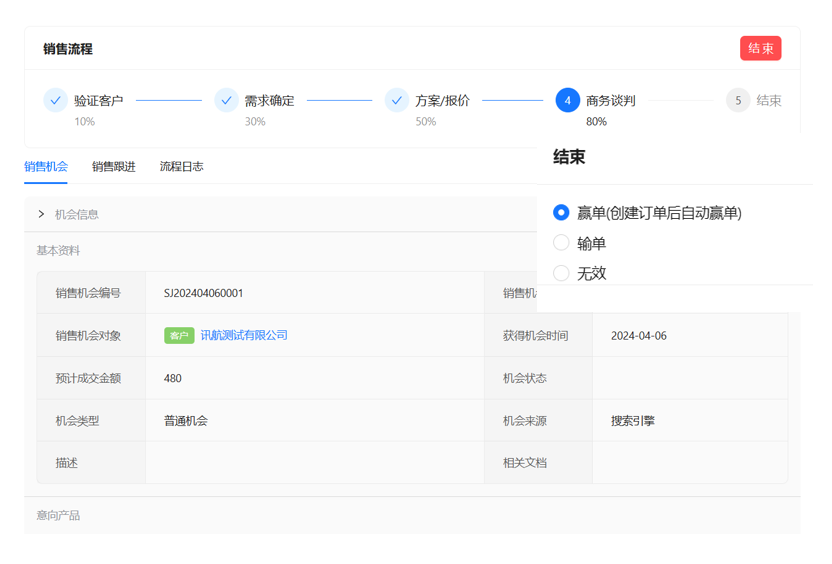Click the step 5 结束 circle
Screen dimensions: 832x564
pos(738,100)
